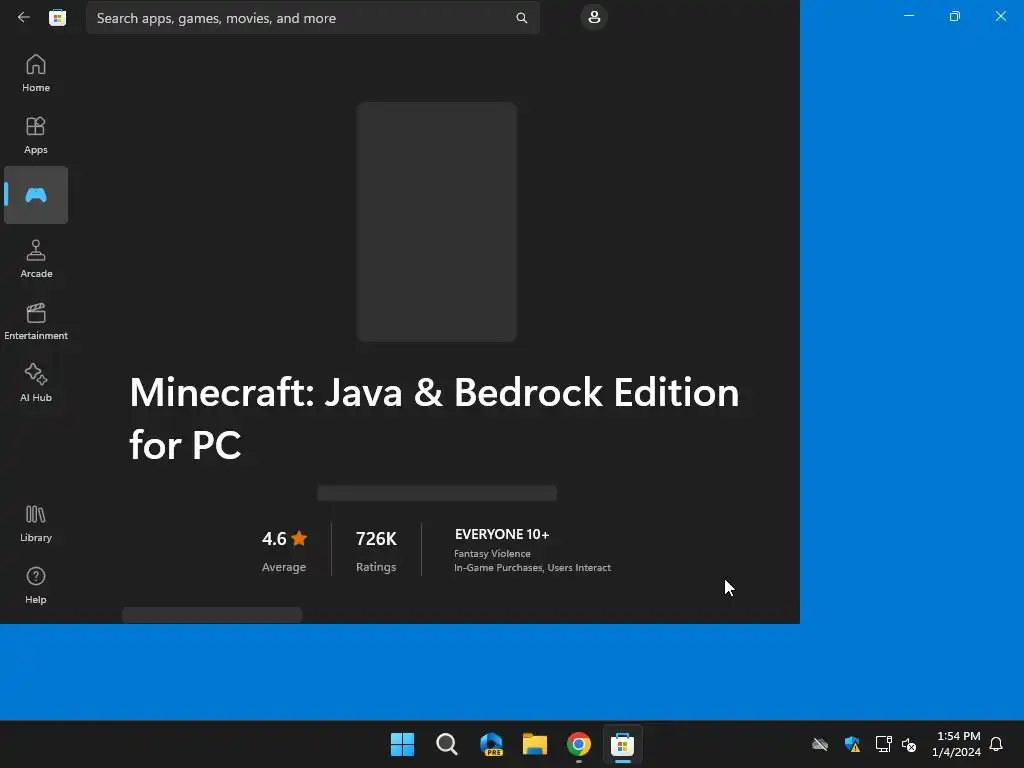
Task: Launch Microsoft Edge PRE from the taskbar
Action: (x=491, y=744)
